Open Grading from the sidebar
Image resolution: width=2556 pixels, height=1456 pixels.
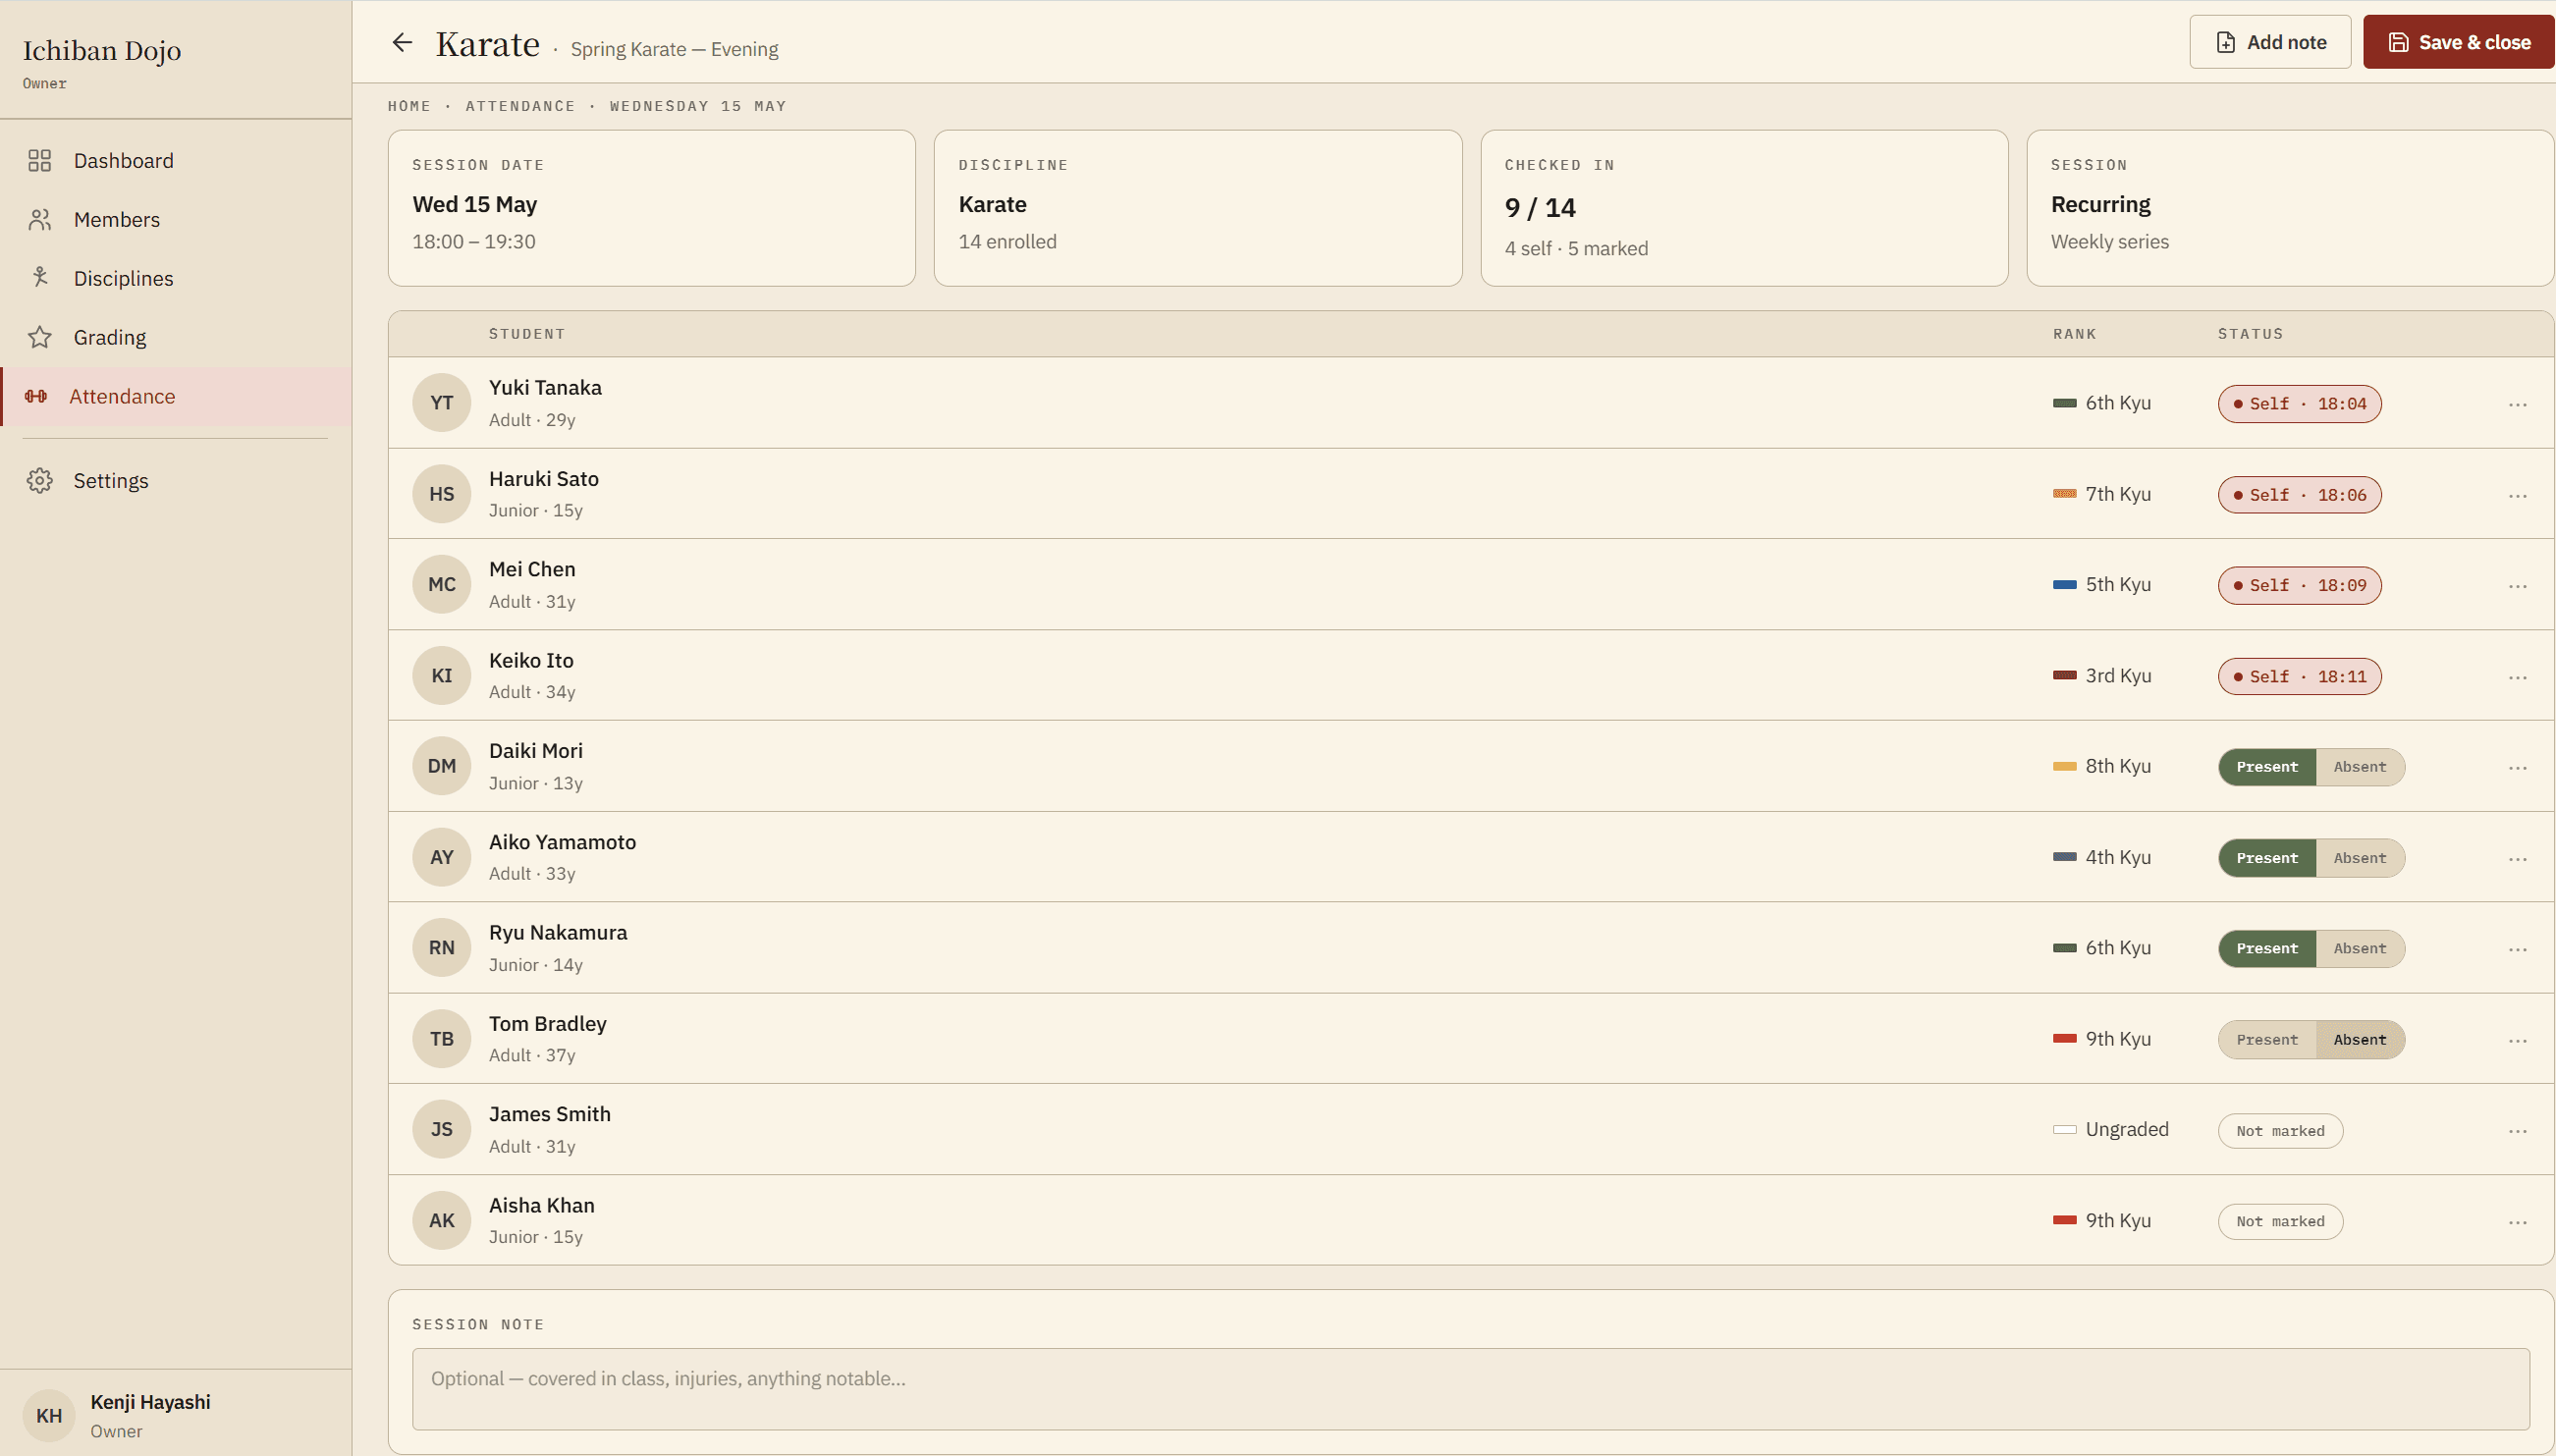176,337
